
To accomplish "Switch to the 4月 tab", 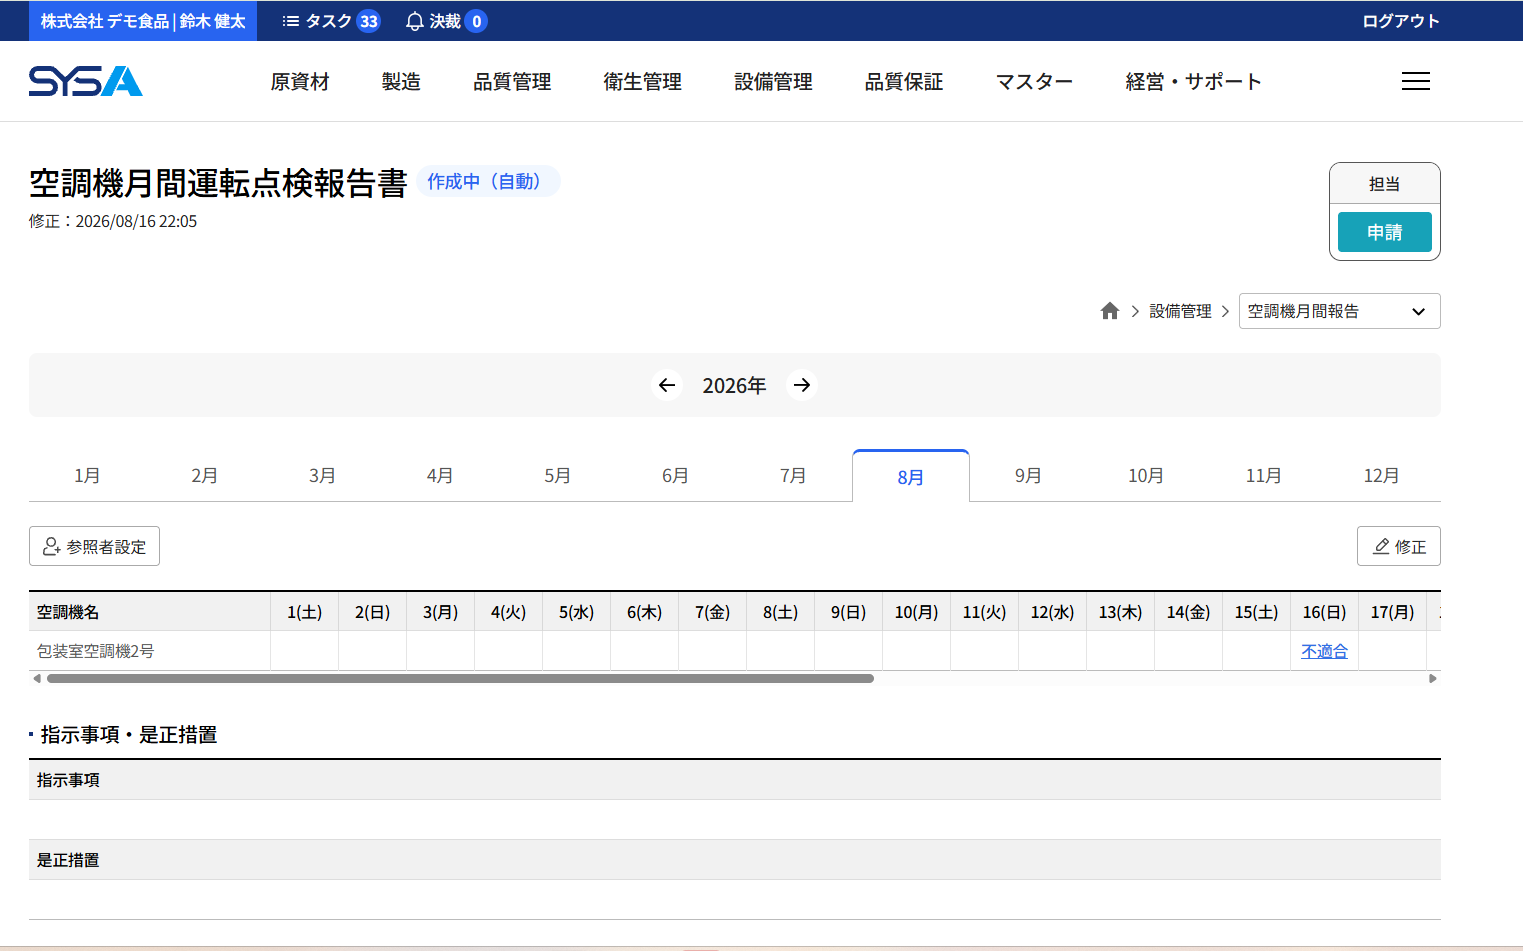I will click(440, 476).
